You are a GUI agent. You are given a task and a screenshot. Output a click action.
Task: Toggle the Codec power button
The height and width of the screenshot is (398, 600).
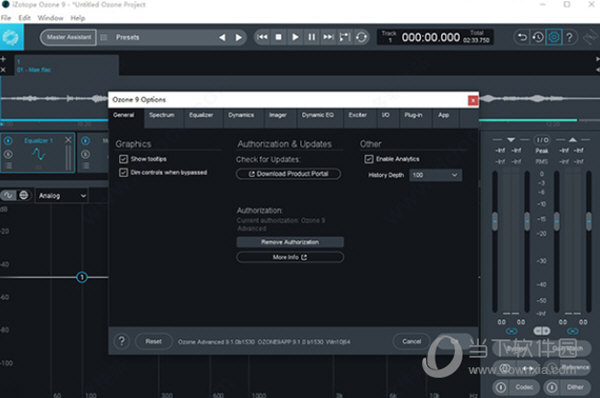click(501, 387)
